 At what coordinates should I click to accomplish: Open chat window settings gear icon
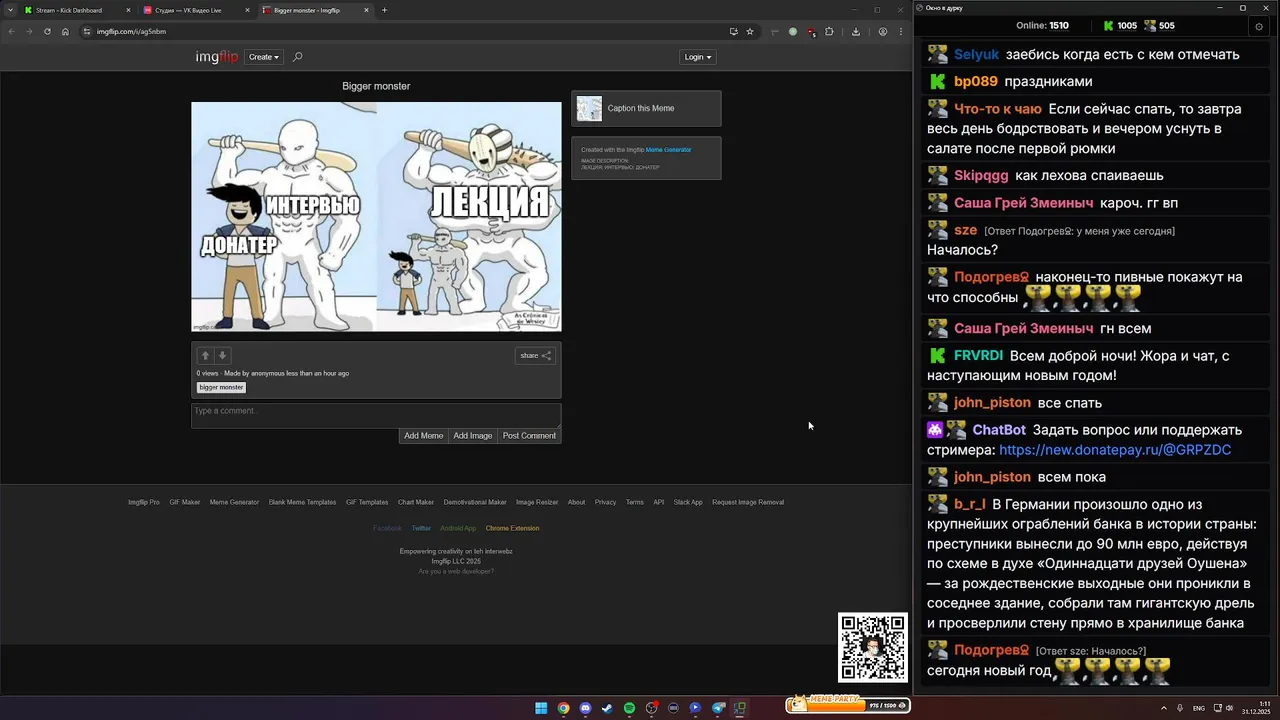pyautogui.click(x=1259, y=27)
